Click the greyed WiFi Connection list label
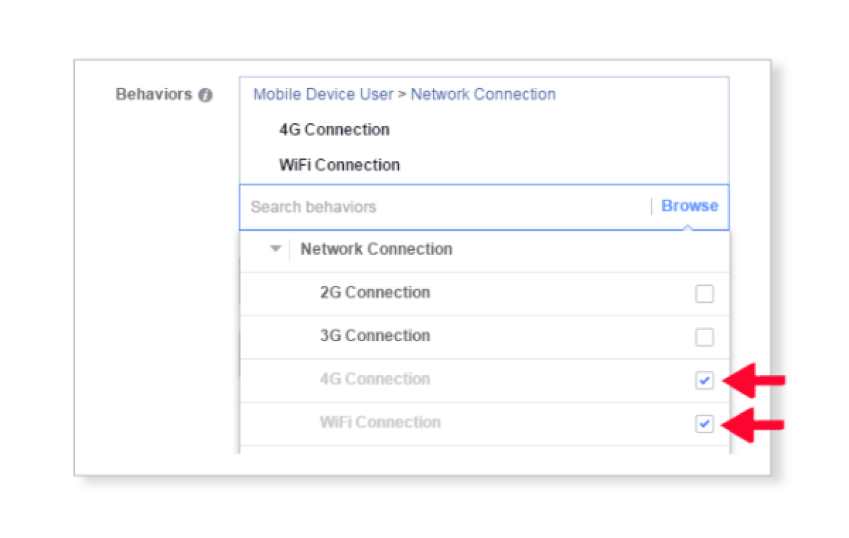849x538 pixels. [380, 422]
